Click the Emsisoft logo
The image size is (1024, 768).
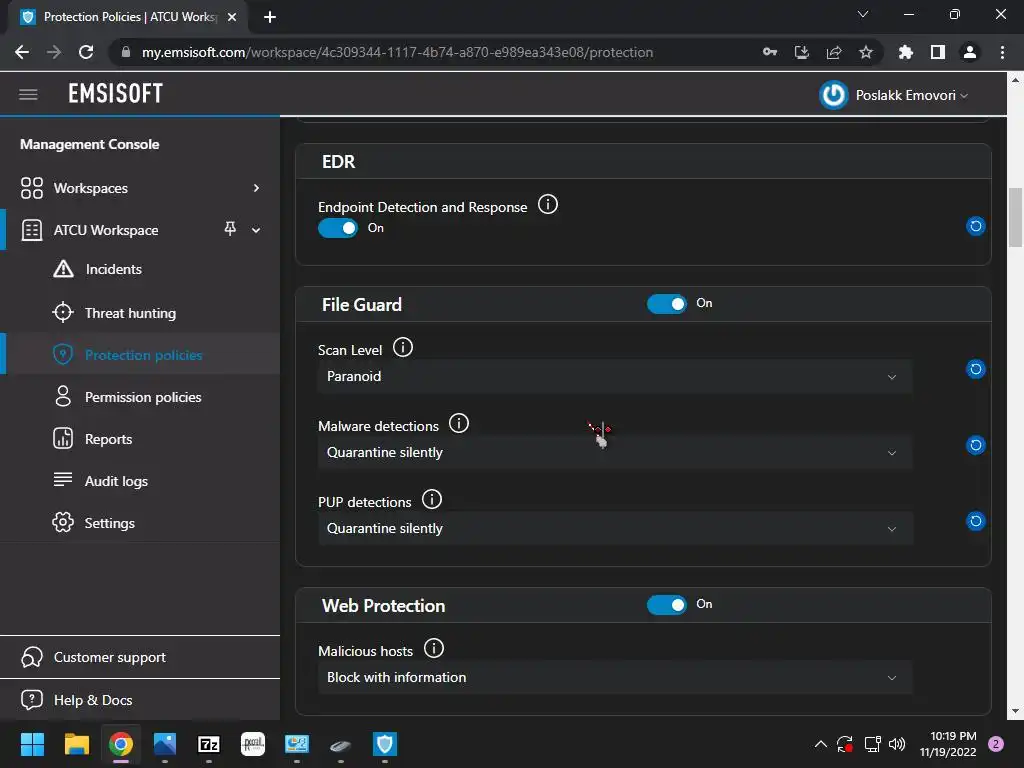[x=116, y=94]
